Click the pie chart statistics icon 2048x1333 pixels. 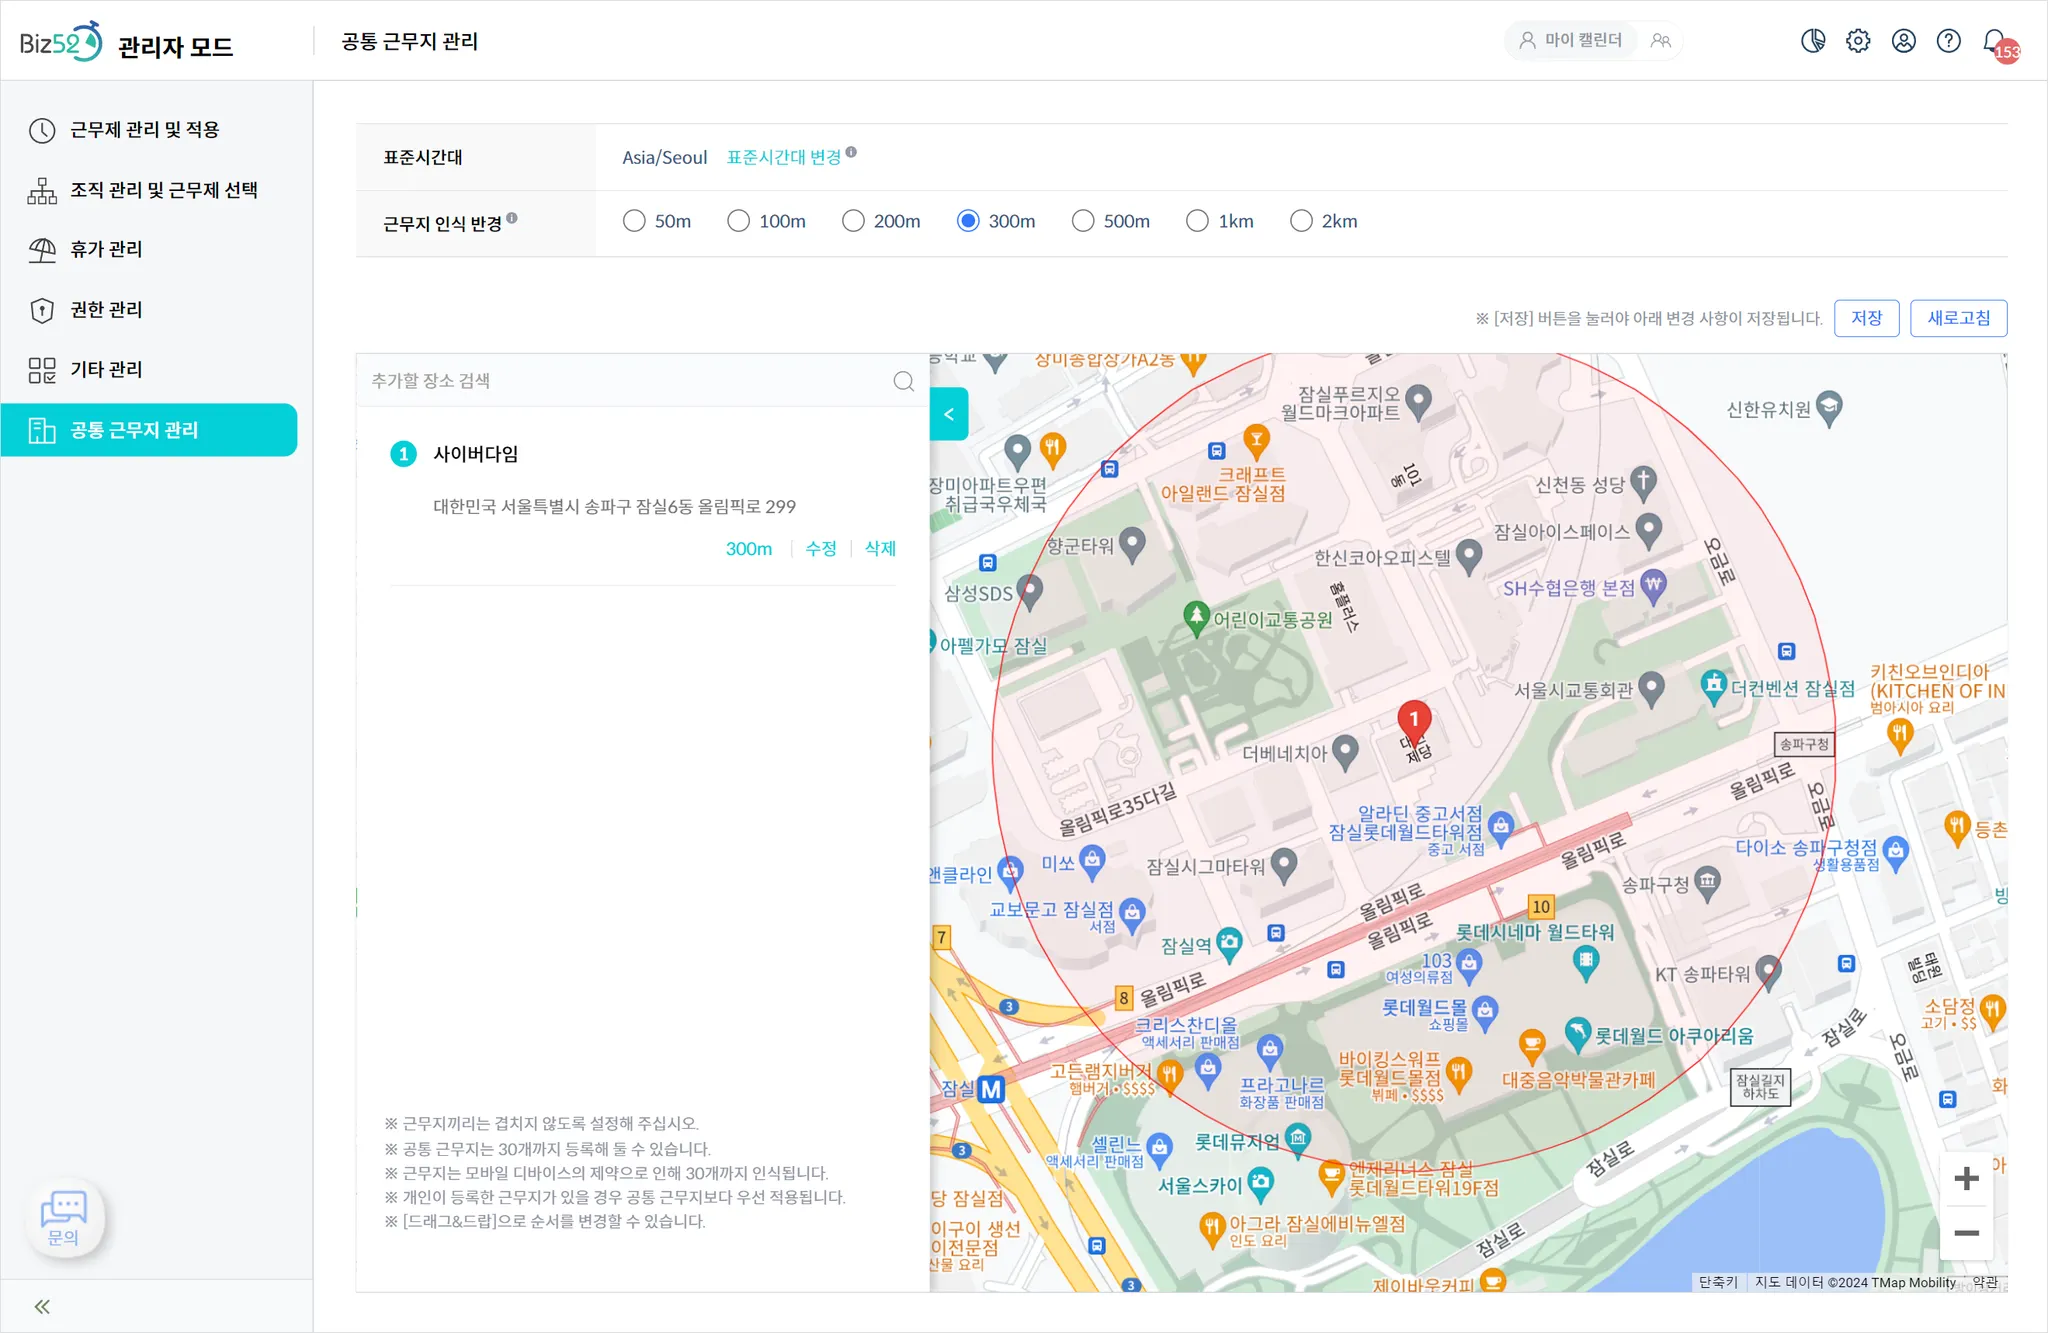tap(1813, 41)
